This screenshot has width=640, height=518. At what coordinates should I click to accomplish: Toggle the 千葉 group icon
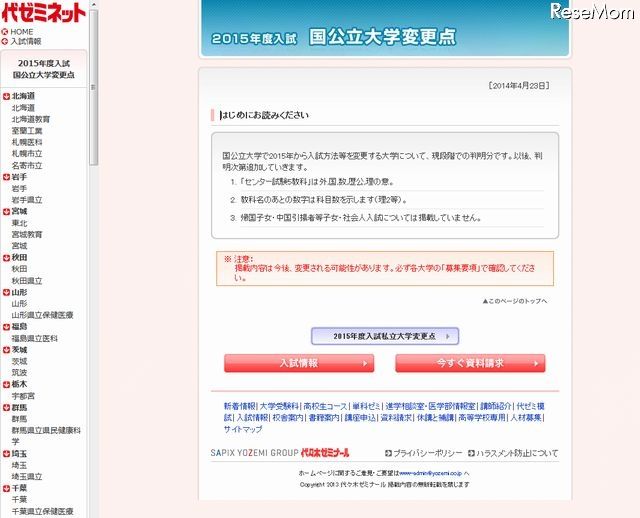(6, 488)
